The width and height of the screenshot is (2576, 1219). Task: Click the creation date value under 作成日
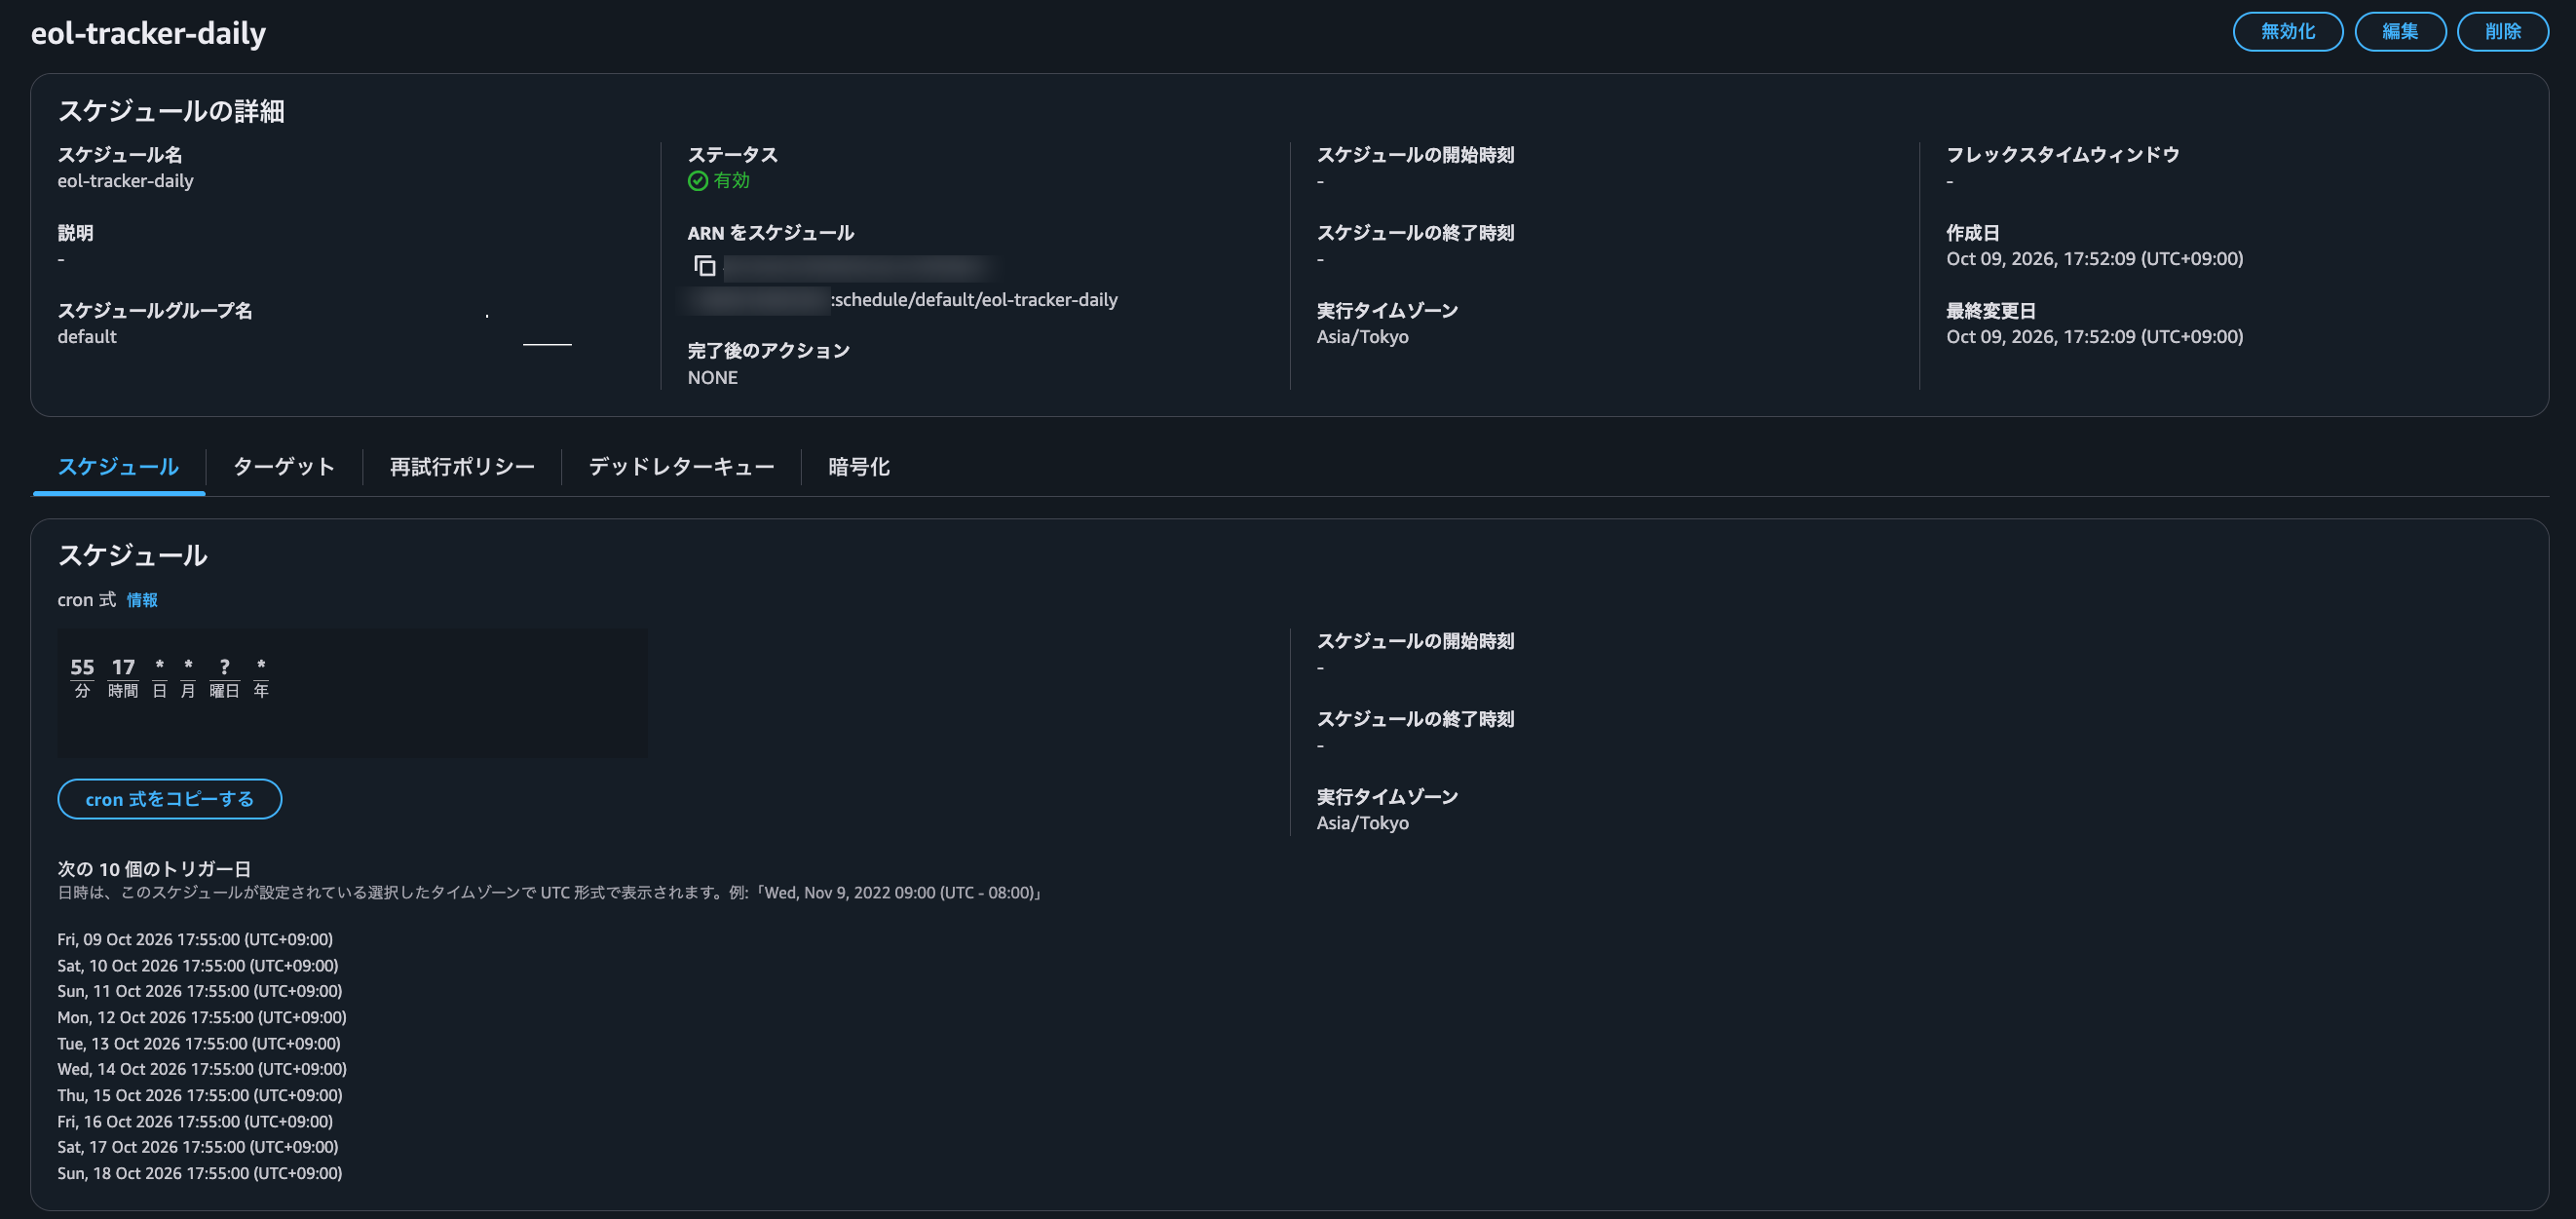2094,259
